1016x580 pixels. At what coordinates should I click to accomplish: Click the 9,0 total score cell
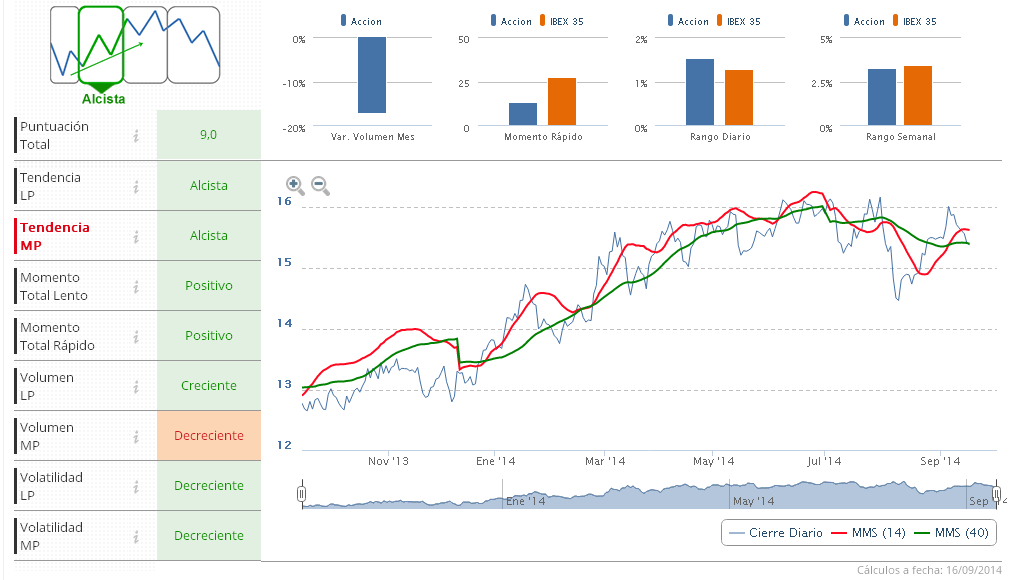tap(209, 135)
